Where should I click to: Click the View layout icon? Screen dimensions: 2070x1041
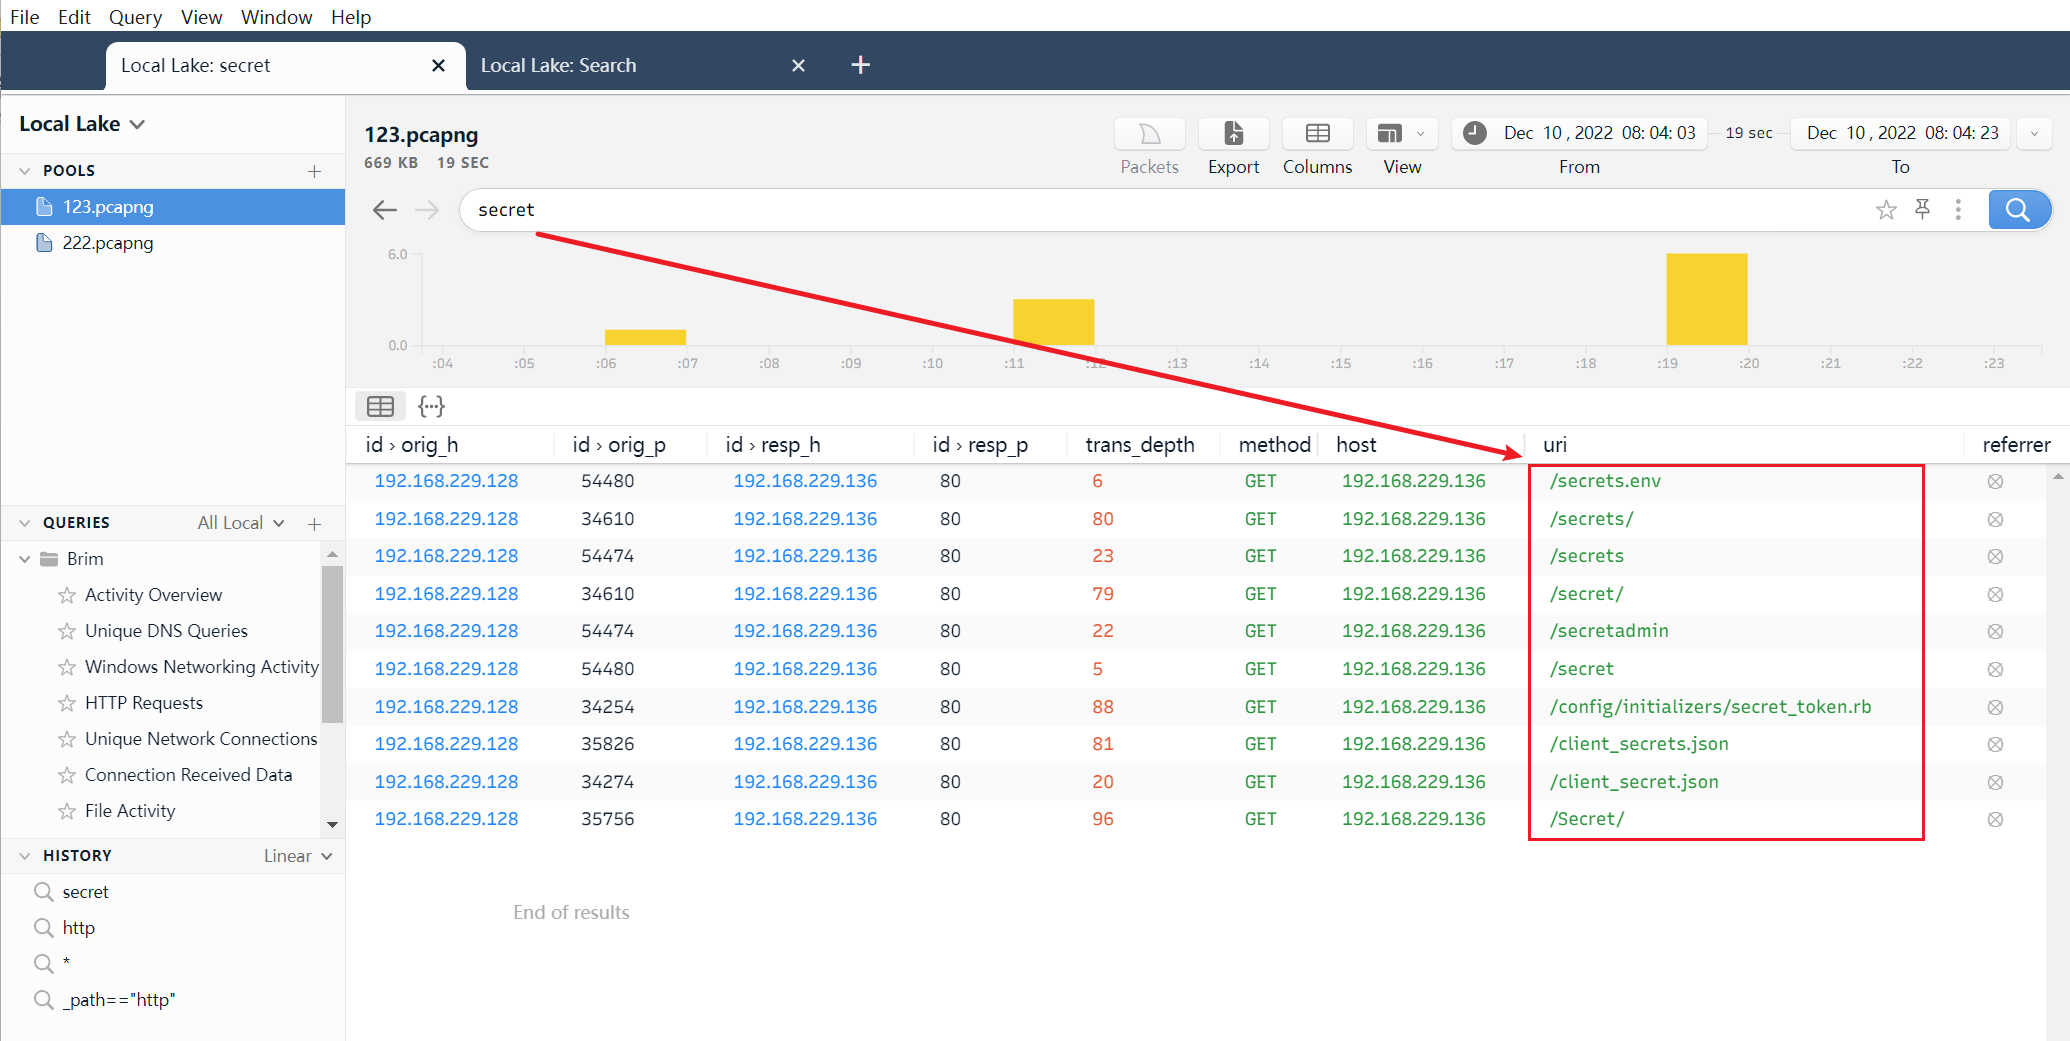[x=1389, y=134]
